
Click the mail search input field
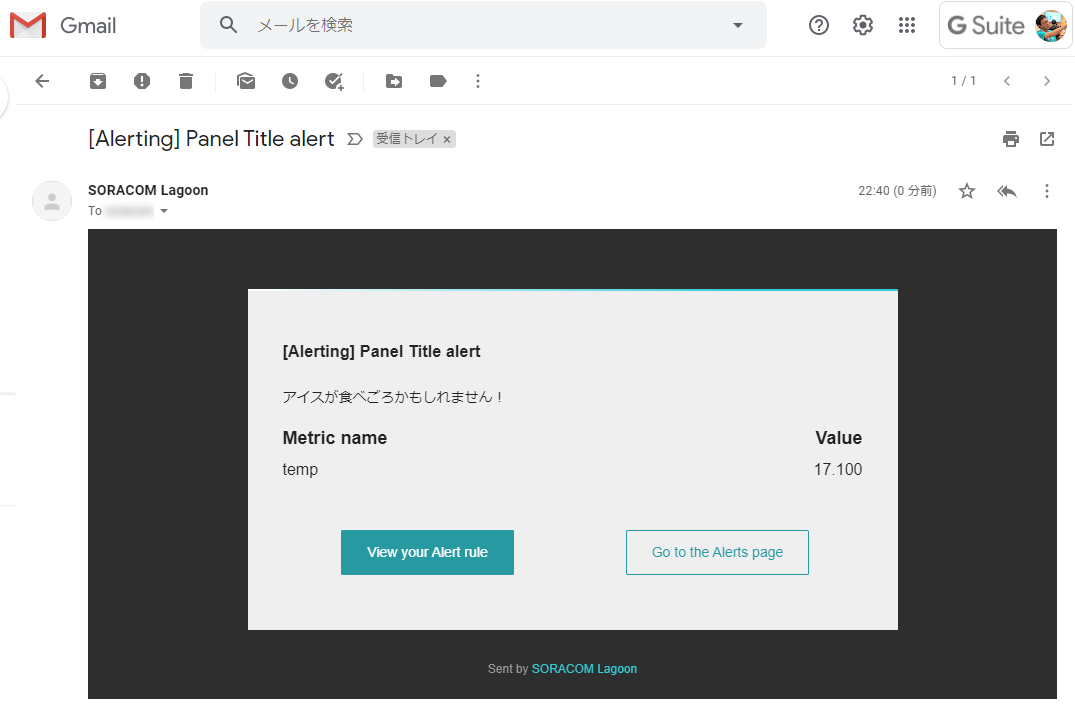480,25
